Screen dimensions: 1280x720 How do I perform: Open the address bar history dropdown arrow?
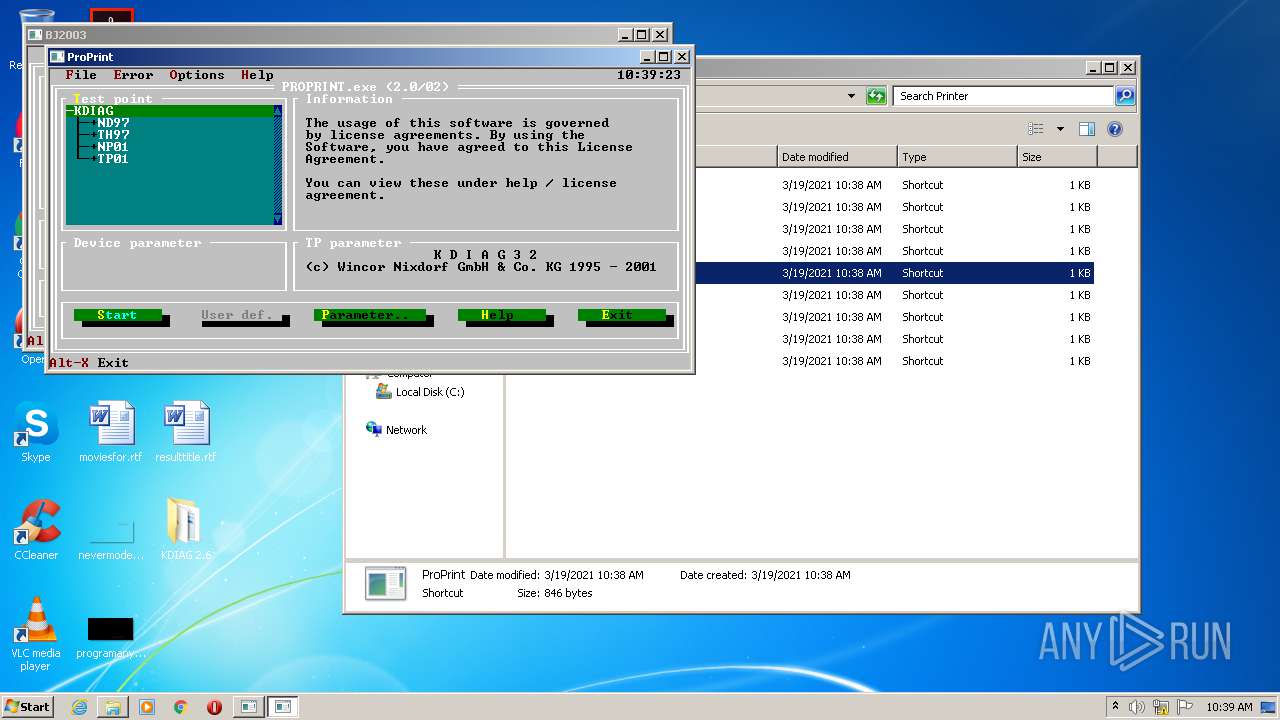tap(851, 96)
